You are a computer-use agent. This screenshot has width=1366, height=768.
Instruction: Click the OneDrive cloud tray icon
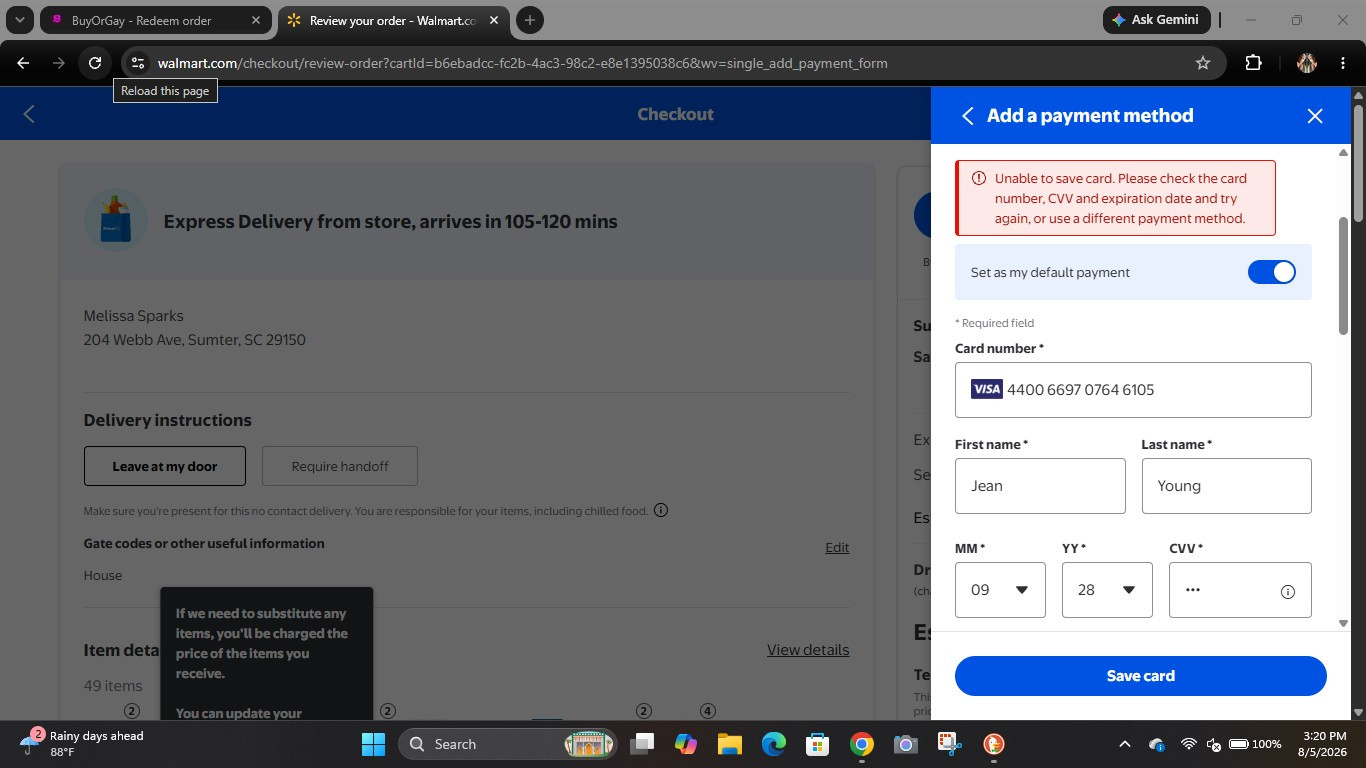pos(1157,744)
